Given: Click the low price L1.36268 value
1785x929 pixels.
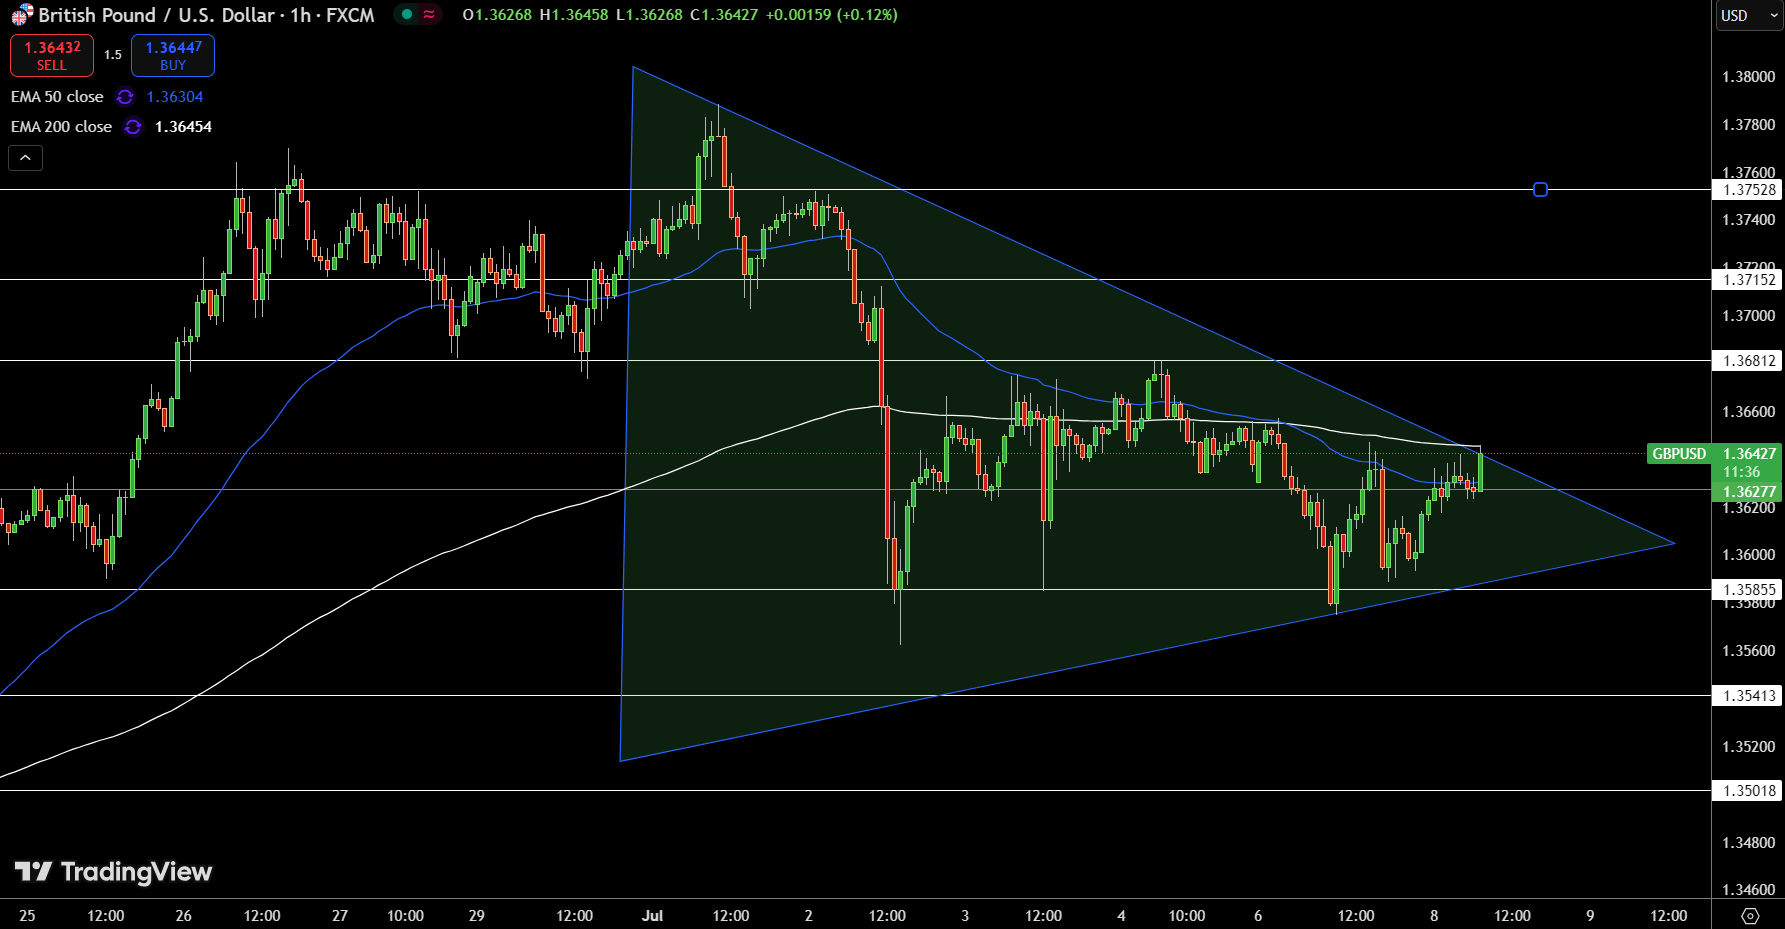Looking at the screenshot, I should [x=649, y=15].
